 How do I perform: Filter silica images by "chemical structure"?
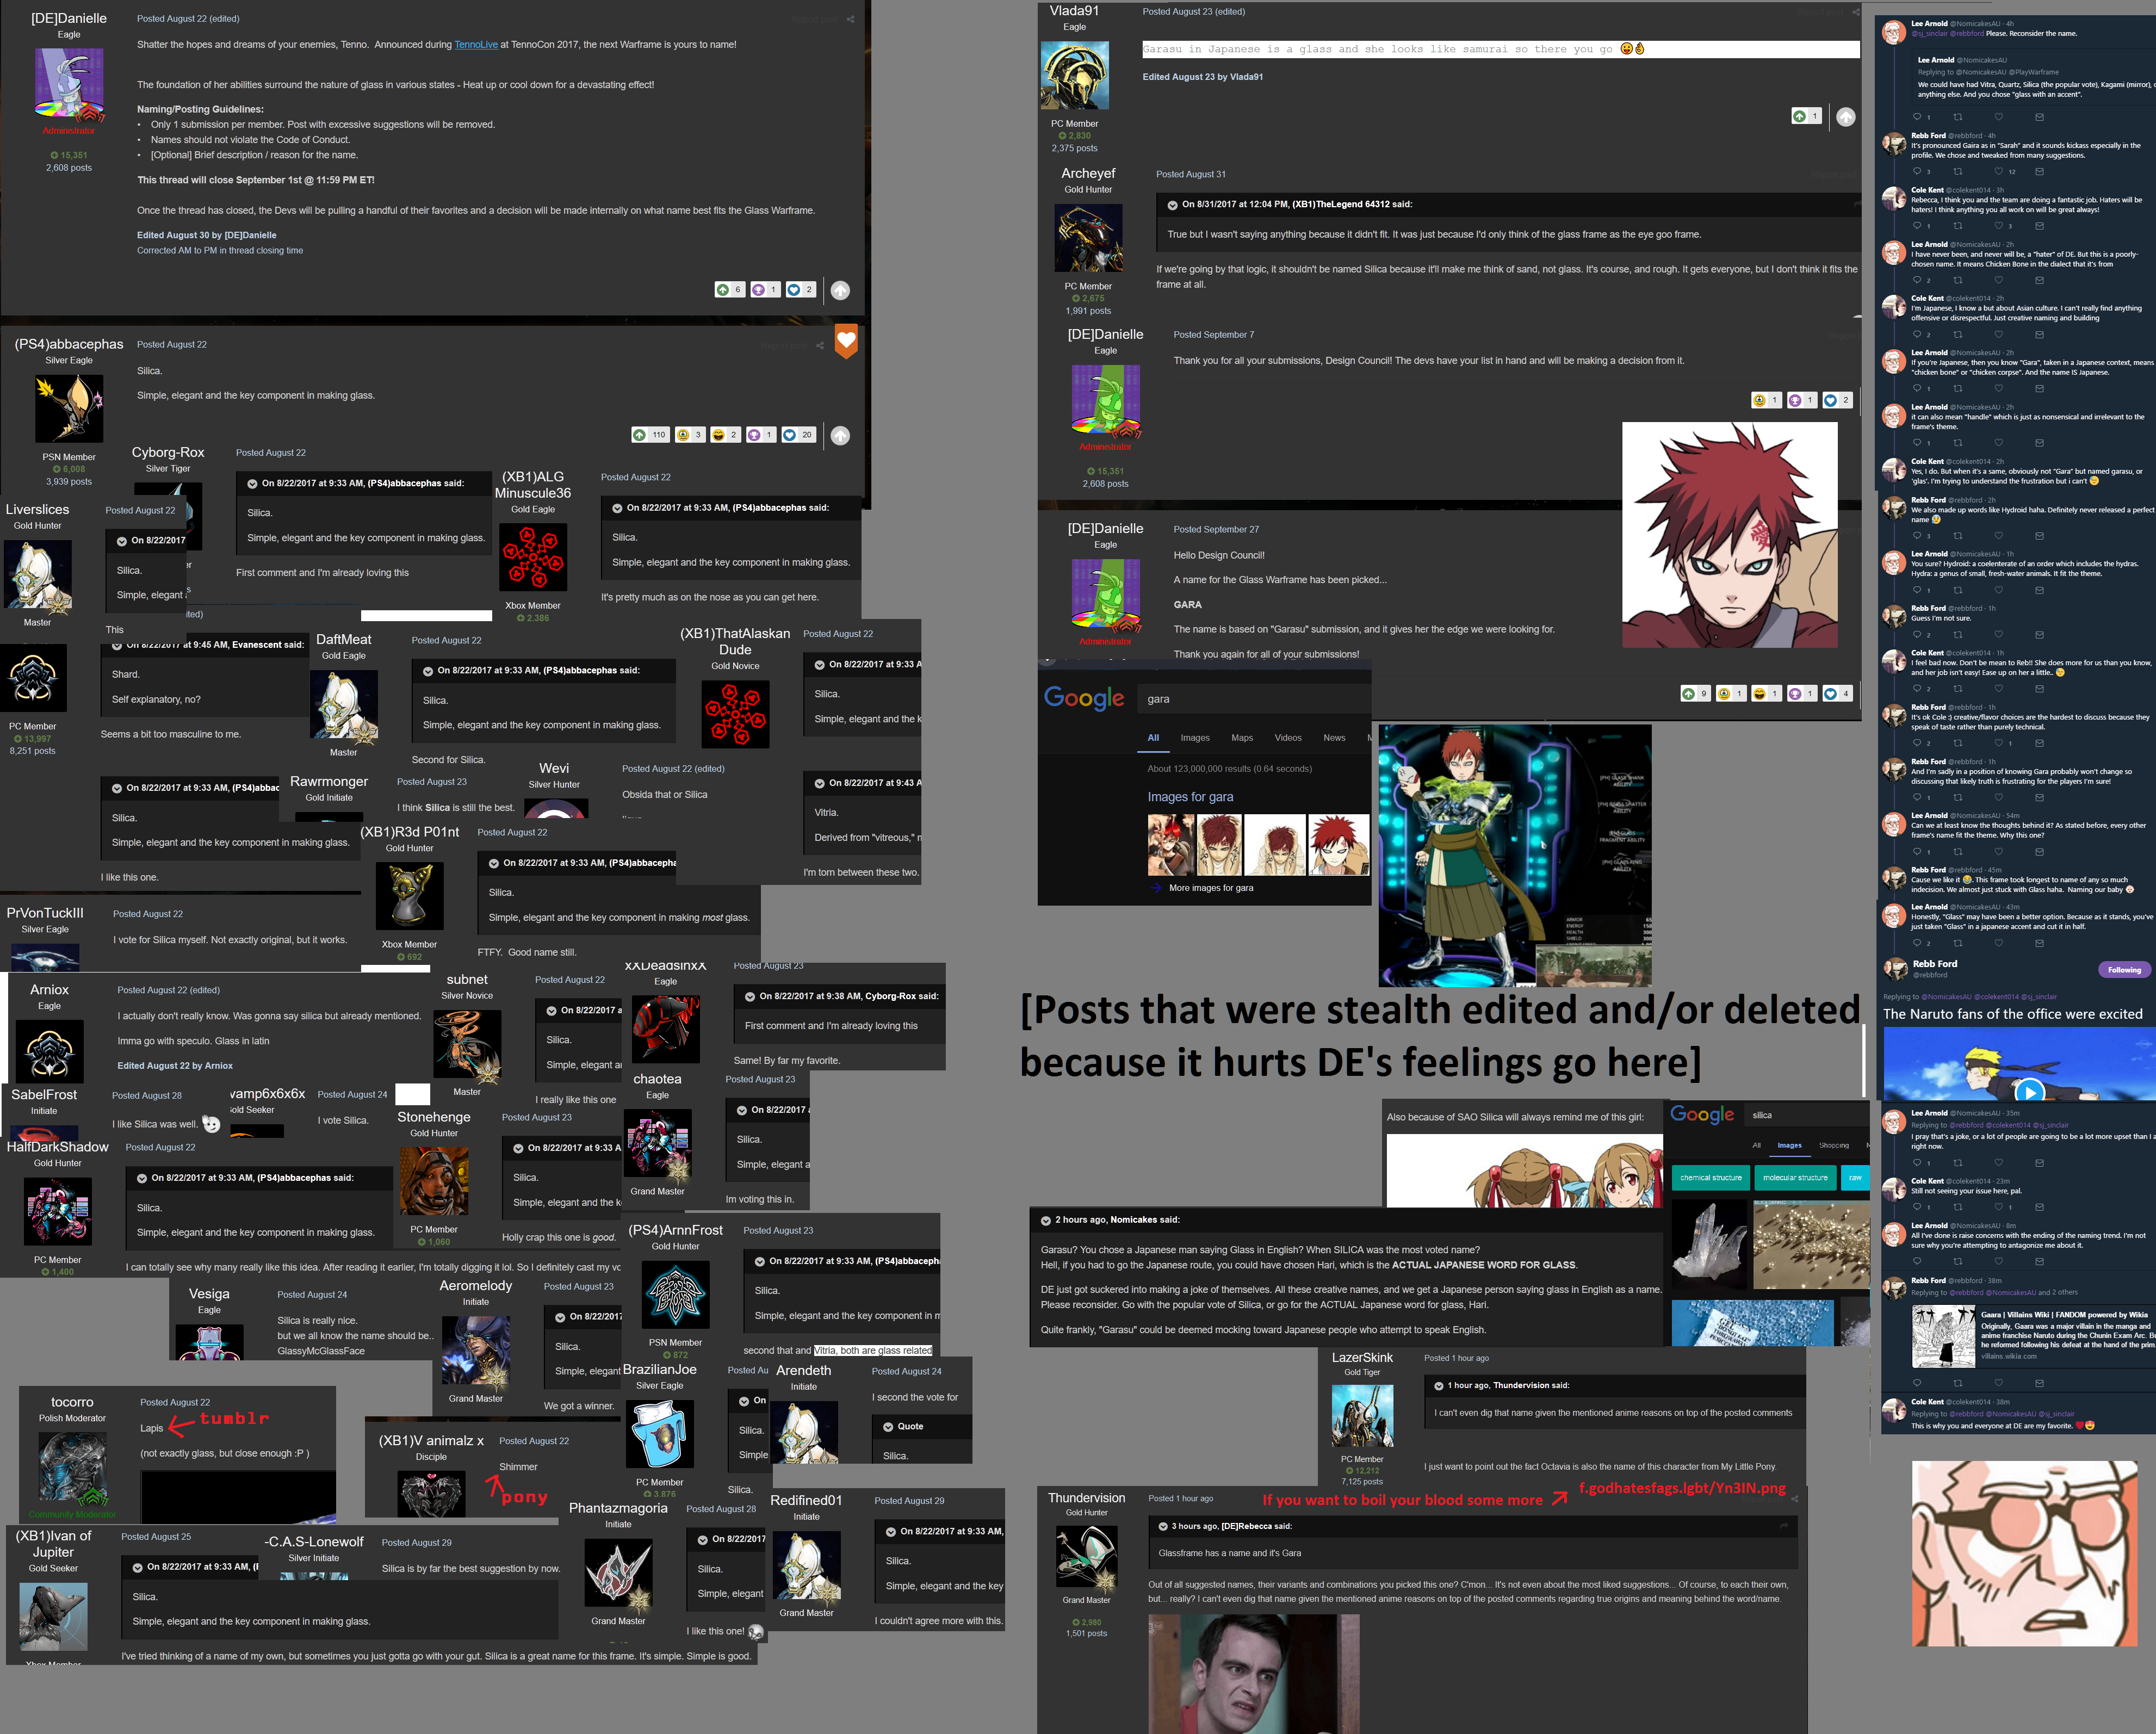coord(1711,1178)
